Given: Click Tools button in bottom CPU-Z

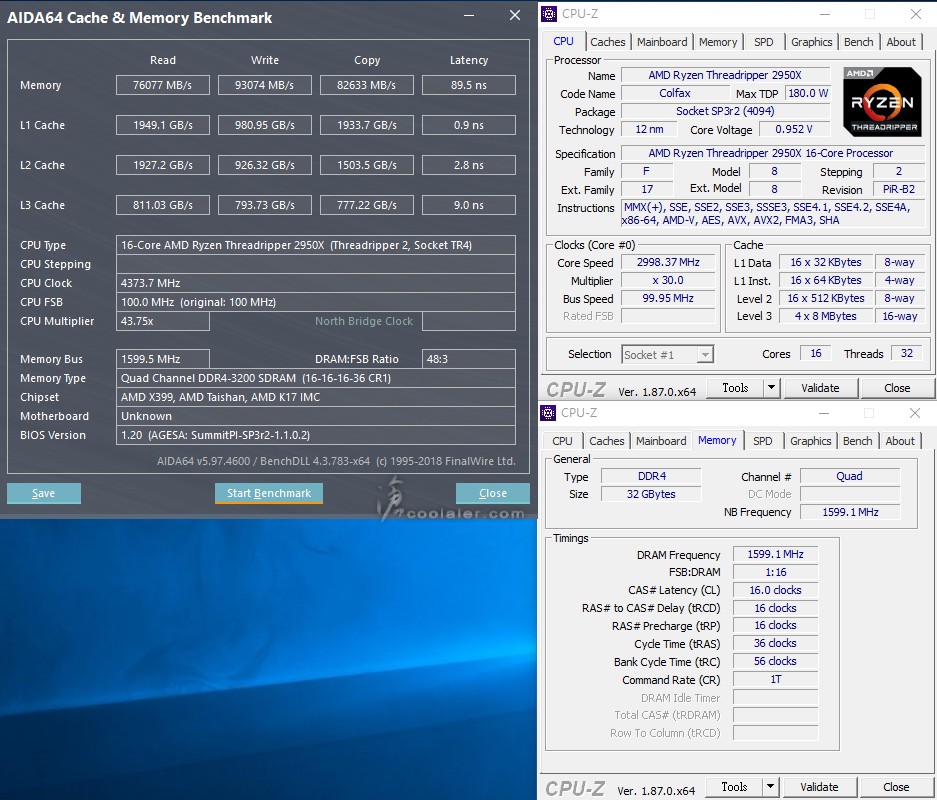Looking at the screenshot, I should point(734,787).
